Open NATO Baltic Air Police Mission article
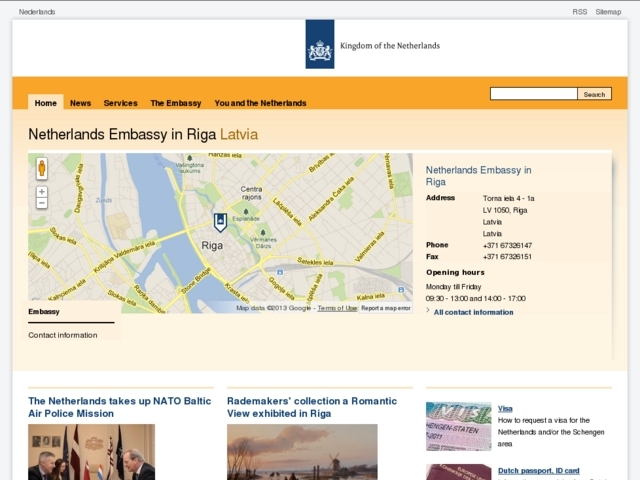Viewport: 640px width, 480px height. coord(120,407)
